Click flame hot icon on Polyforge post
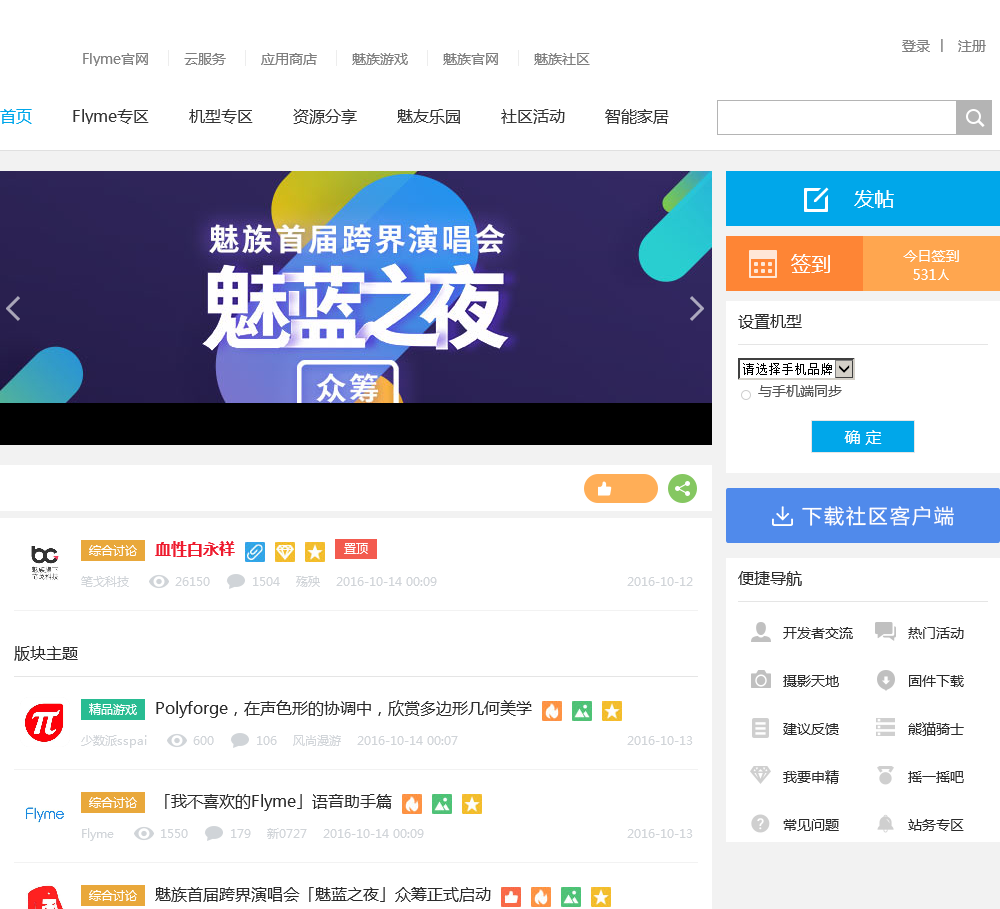Image resolution: width=1000 pixels, height=909 pixels. 552,711
